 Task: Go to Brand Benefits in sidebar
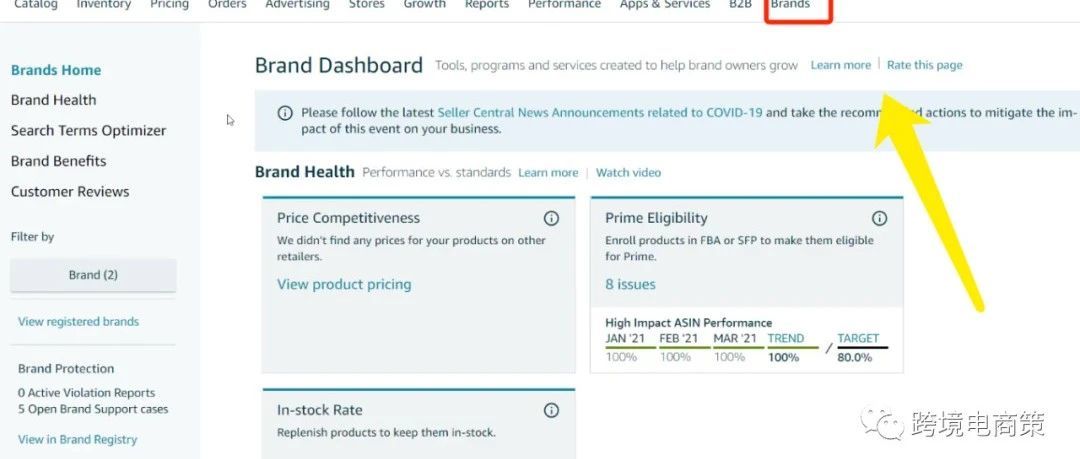(x=58, y=161)
